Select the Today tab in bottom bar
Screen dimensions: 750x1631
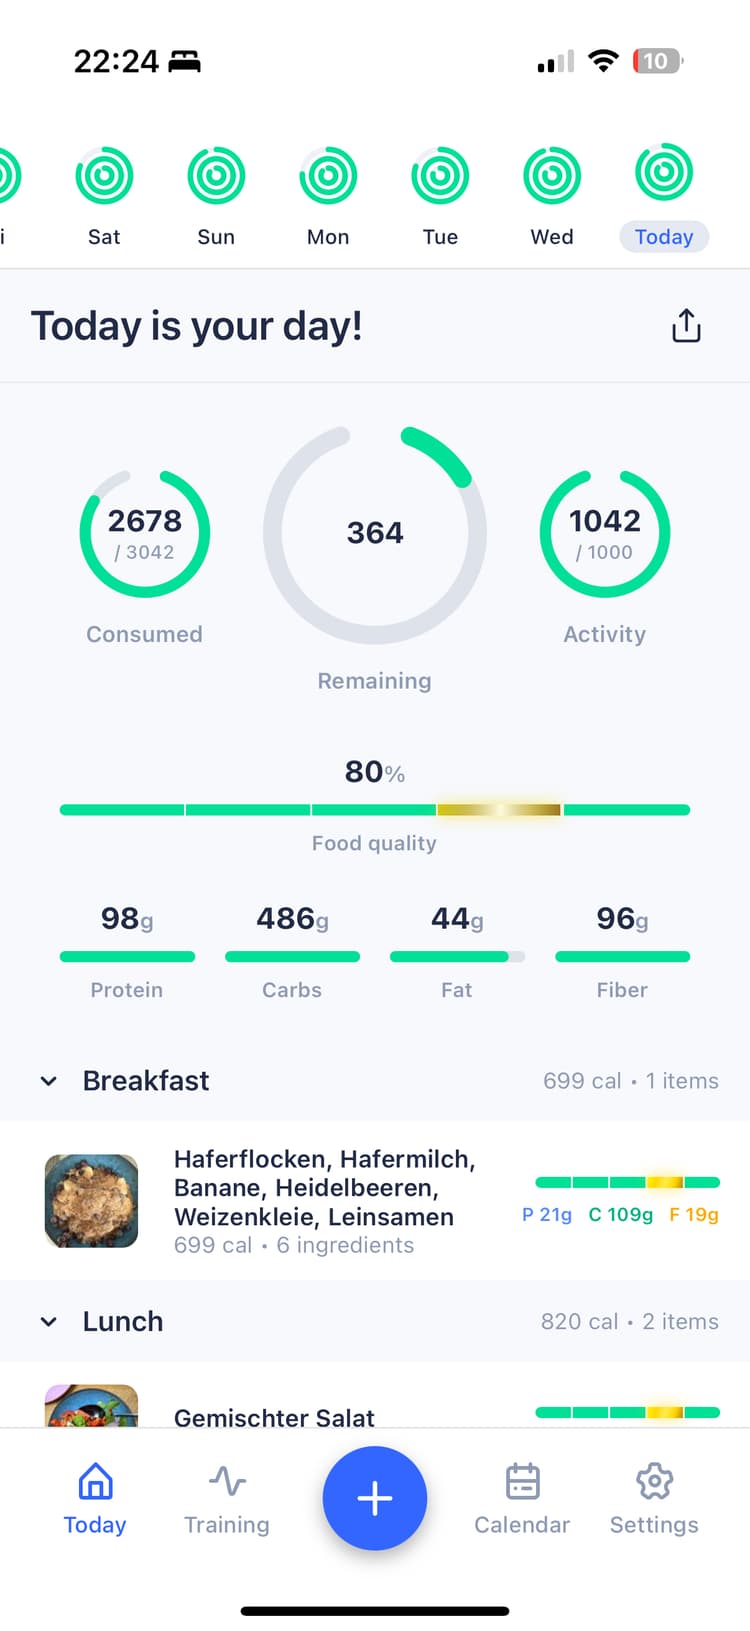tap(95, 1497)
